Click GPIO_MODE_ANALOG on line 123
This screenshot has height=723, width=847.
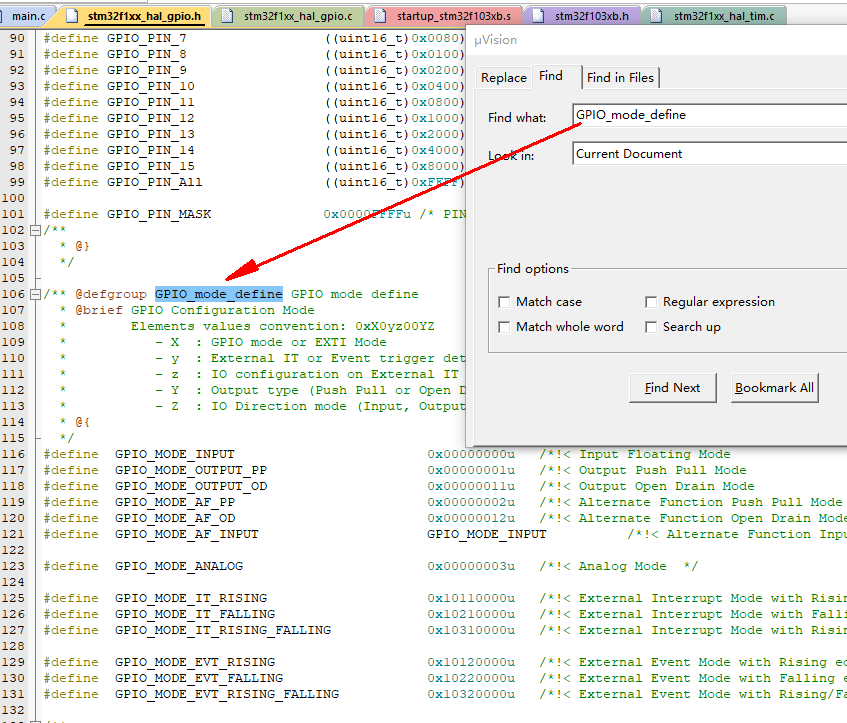coord(178,566)
